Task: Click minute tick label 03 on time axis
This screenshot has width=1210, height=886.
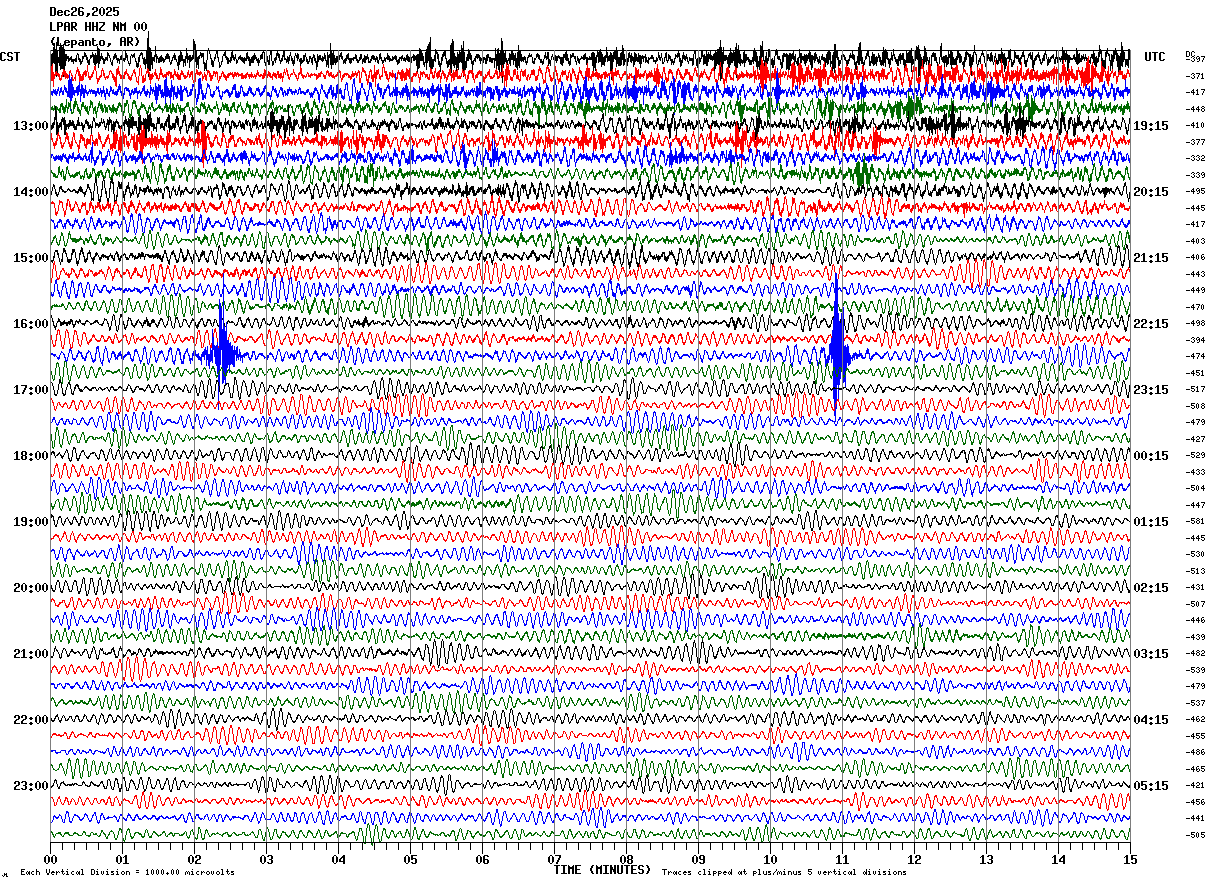Action: 266,859
